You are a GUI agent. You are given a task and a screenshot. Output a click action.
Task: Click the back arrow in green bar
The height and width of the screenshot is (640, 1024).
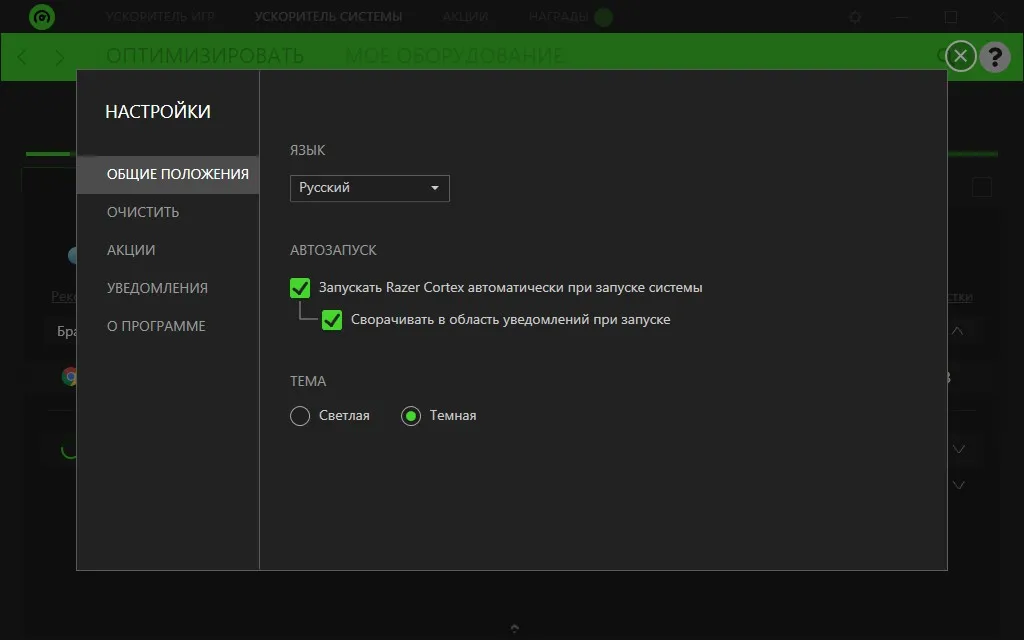22,57
